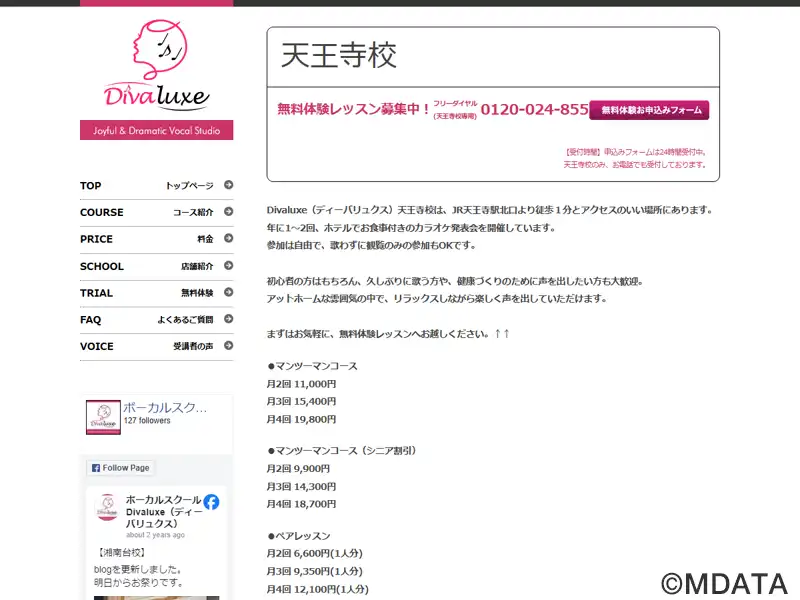800x600 pixels.
Task: Click 月4回 18,700円 price line
Action: [x=302, y=504]
